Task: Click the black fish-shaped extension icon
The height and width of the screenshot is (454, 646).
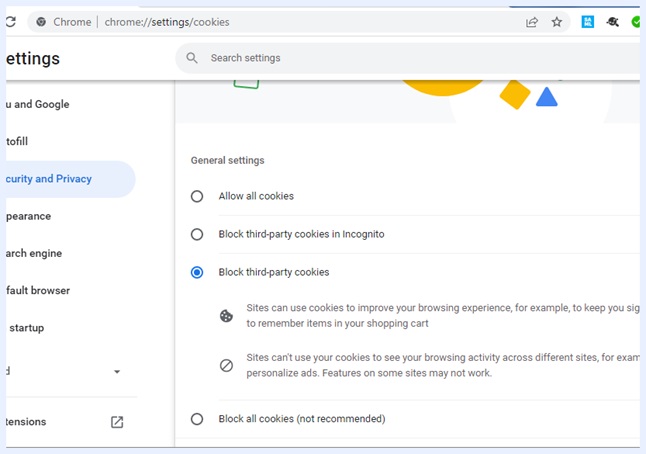Action: pos(613,22)
